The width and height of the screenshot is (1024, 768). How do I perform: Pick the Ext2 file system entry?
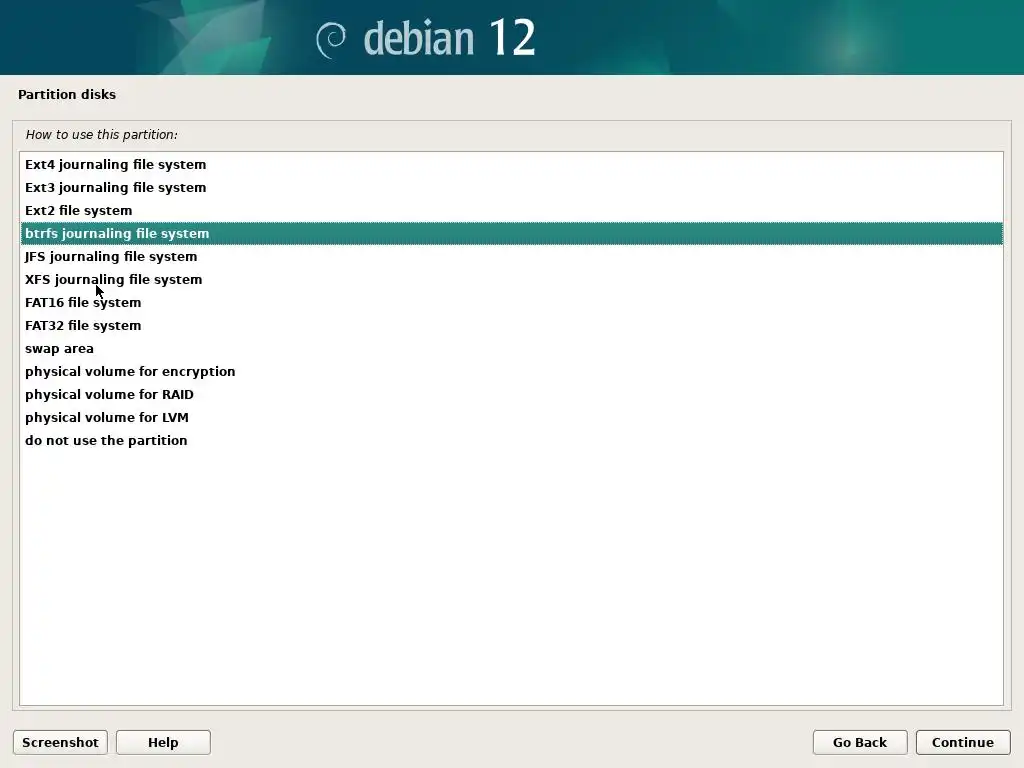click(511, 210)
